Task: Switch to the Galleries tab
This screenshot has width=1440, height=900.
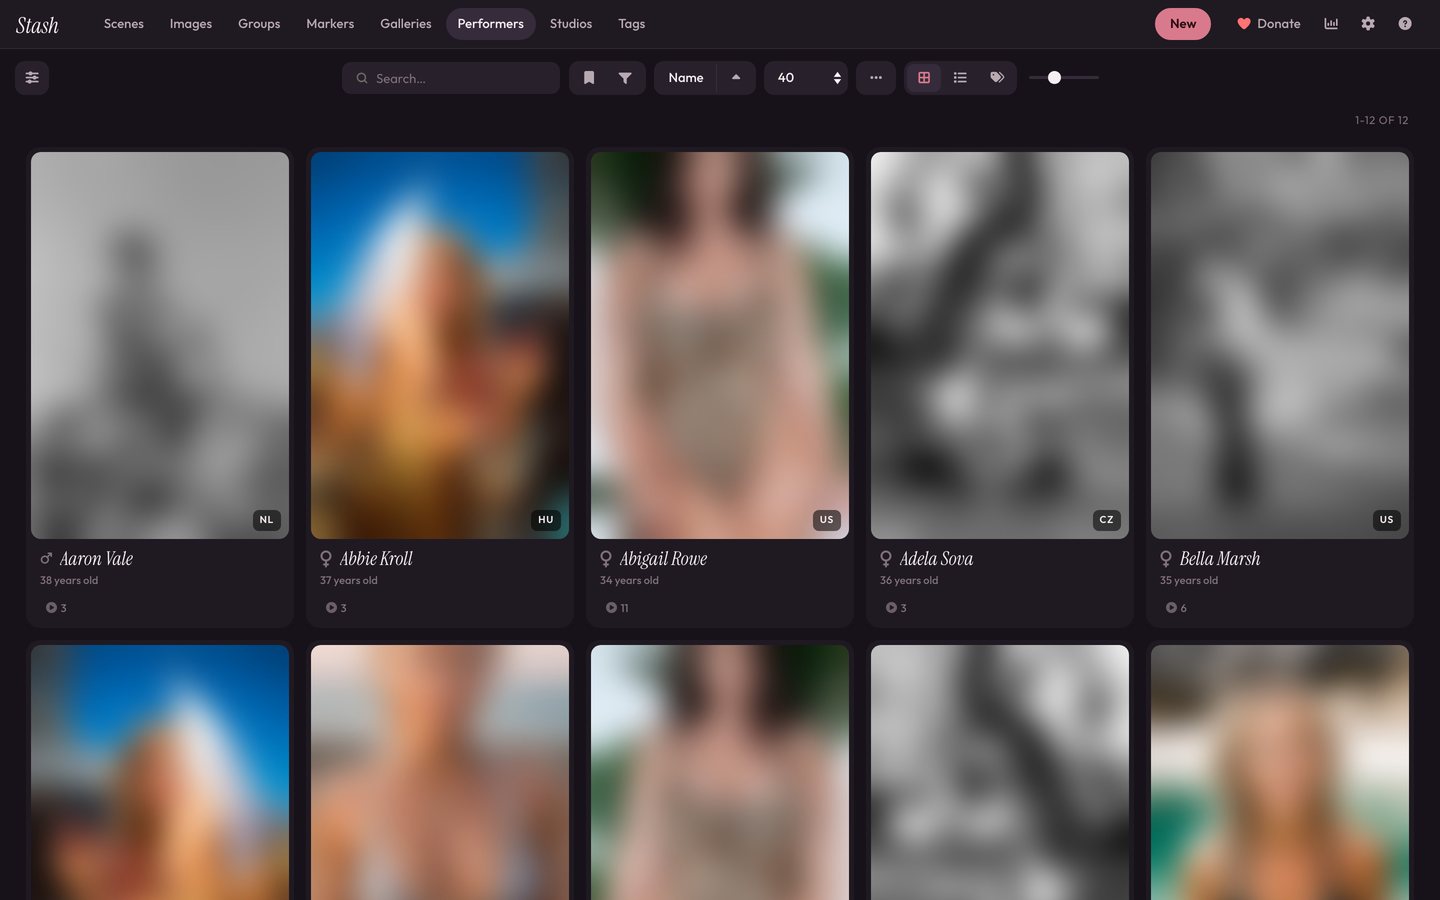Action: (x=406, y=24)
